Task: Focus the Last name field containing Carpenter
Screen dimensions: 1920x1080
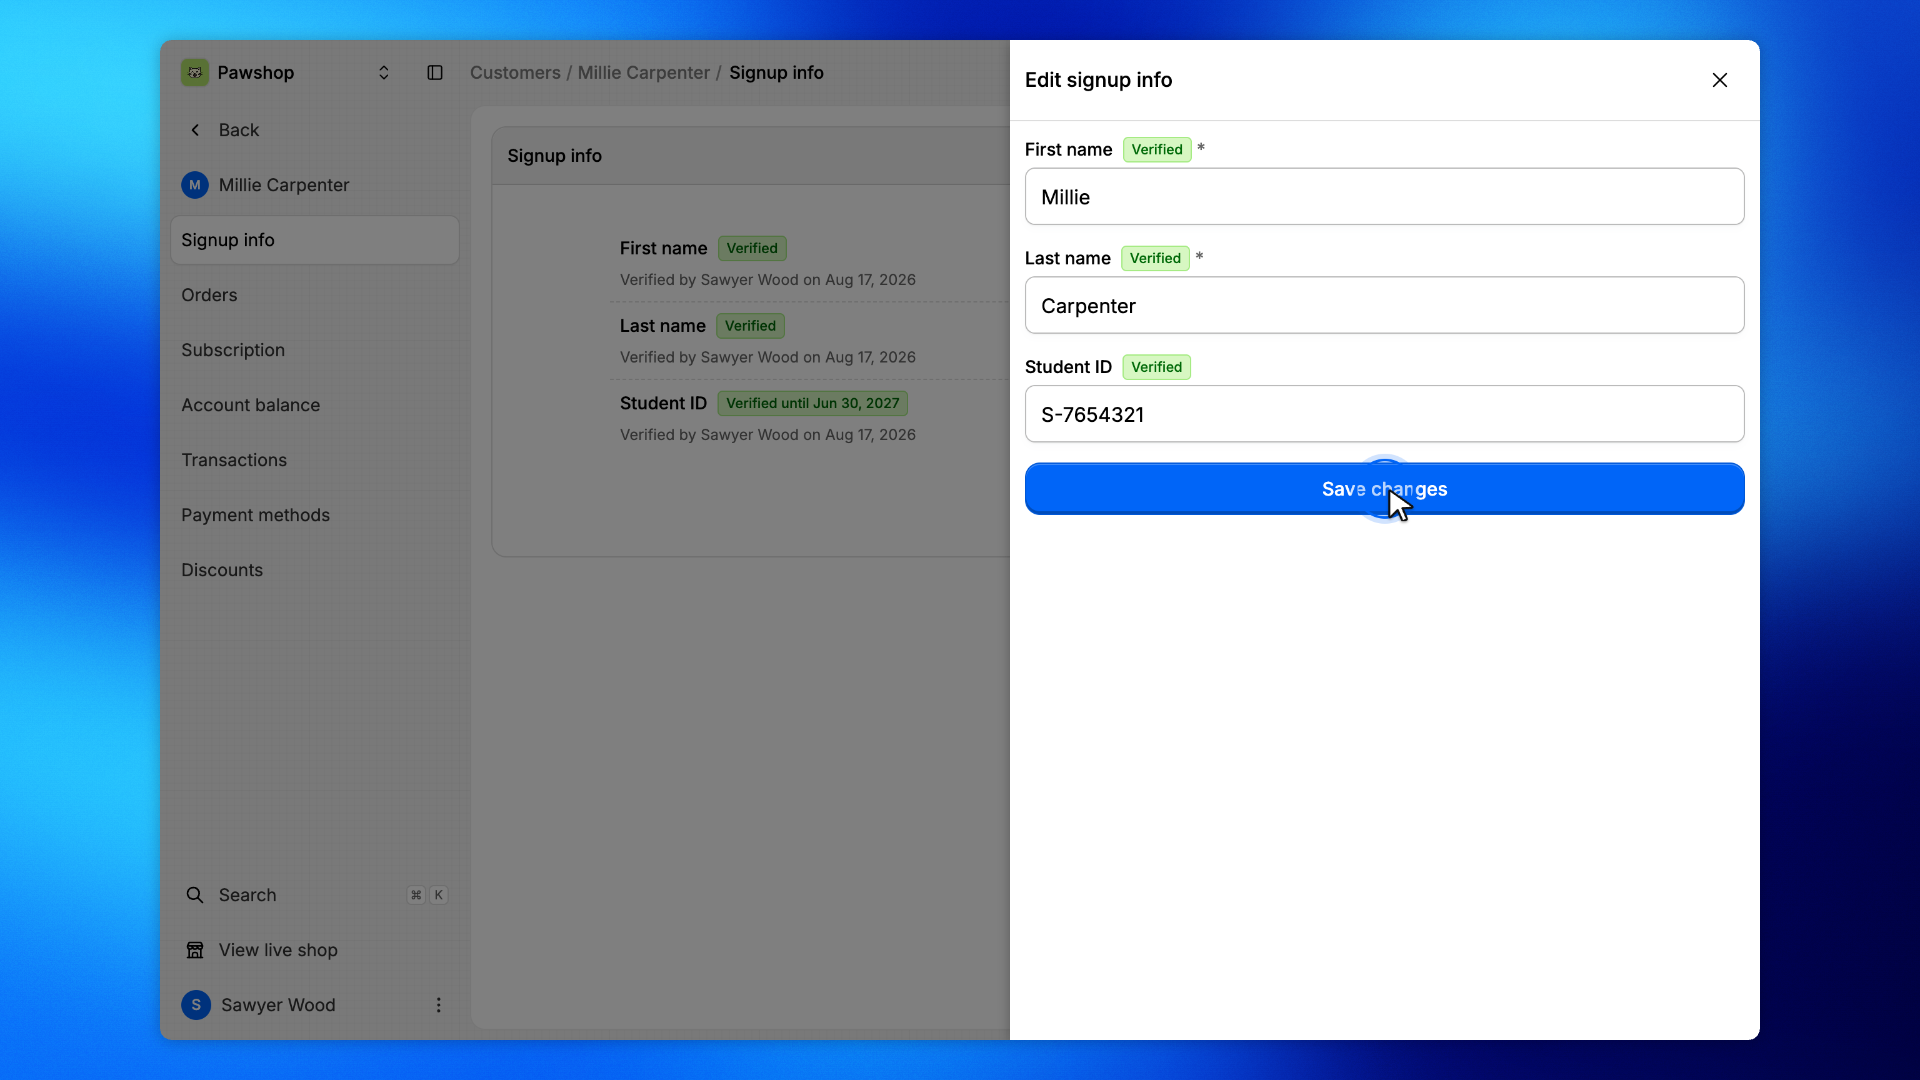Action: [x=1384, y=305]
